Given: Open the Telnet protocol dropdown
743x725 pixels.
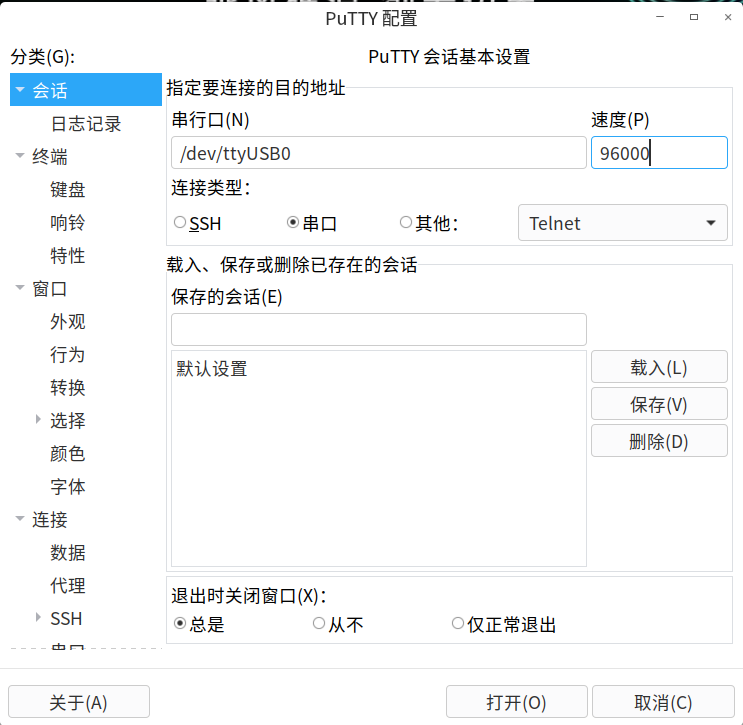Looking at the screenshot, I should pos(623,223).
